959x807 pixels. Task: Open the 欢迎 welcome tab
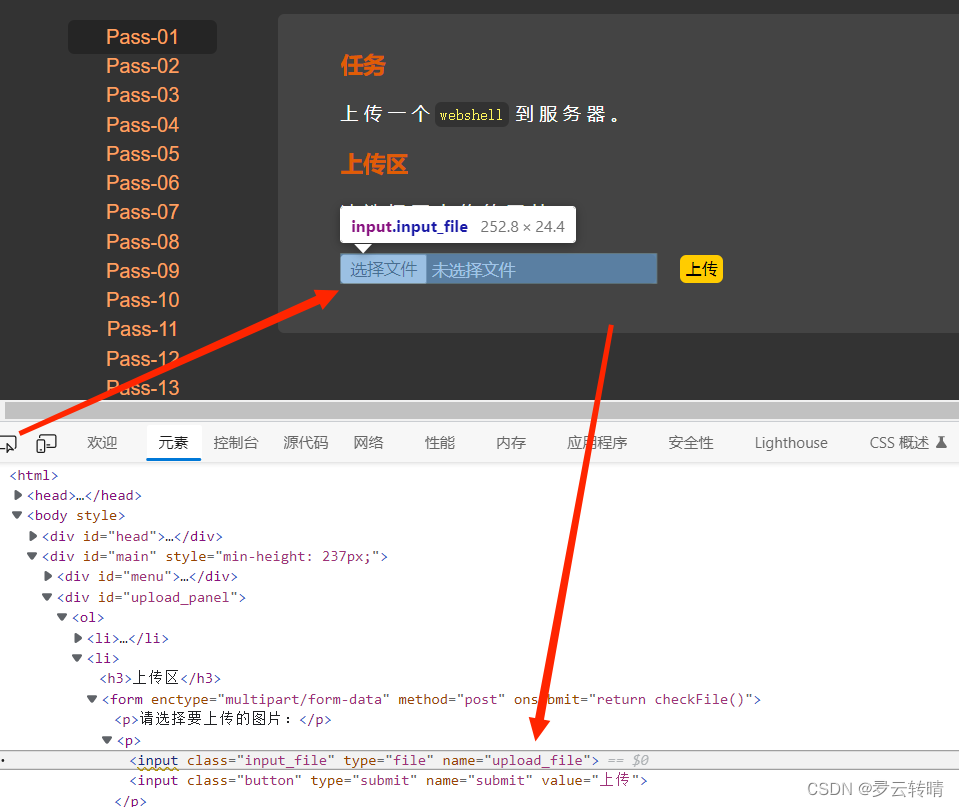point(101,442)
